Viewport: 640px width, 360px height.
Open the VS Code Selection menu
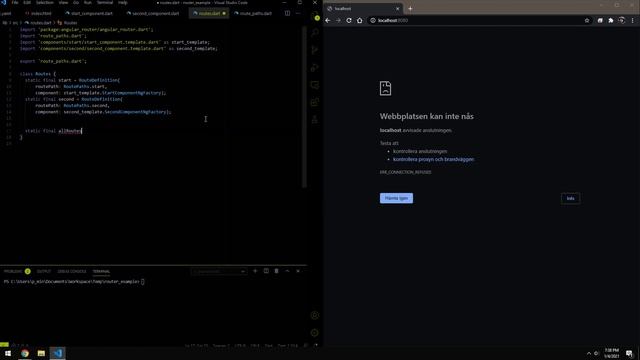point(44,2)
